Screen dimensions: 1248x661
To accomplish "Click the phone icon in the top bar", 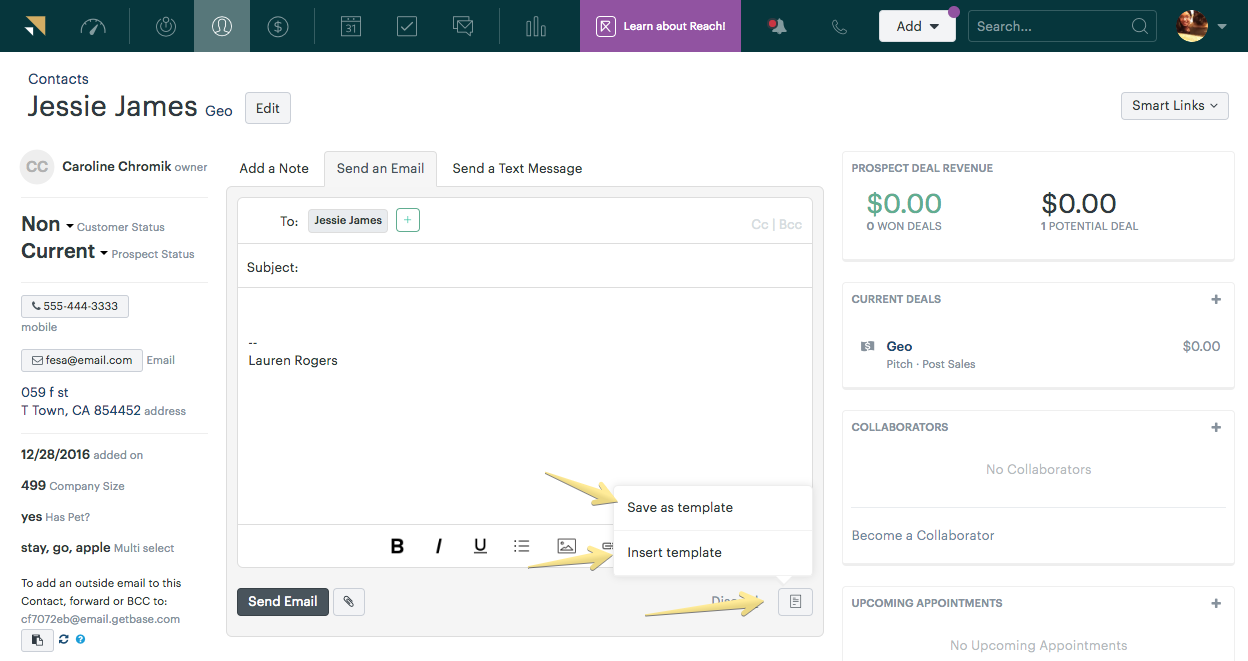I will 838,25.
